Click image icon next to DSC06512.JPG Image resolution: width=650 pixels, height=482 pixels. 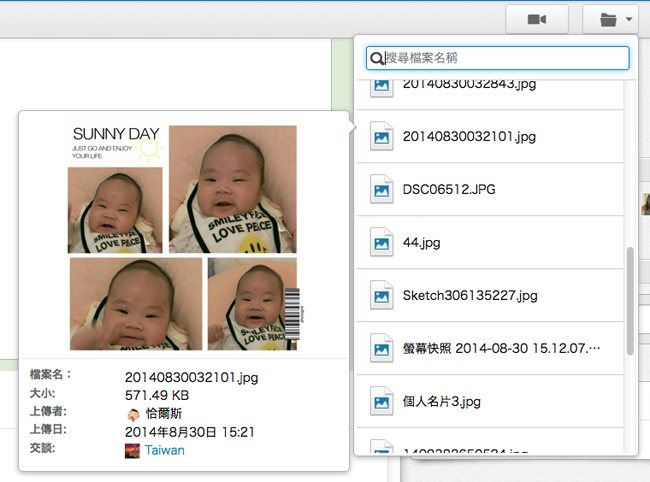point(381,189)
